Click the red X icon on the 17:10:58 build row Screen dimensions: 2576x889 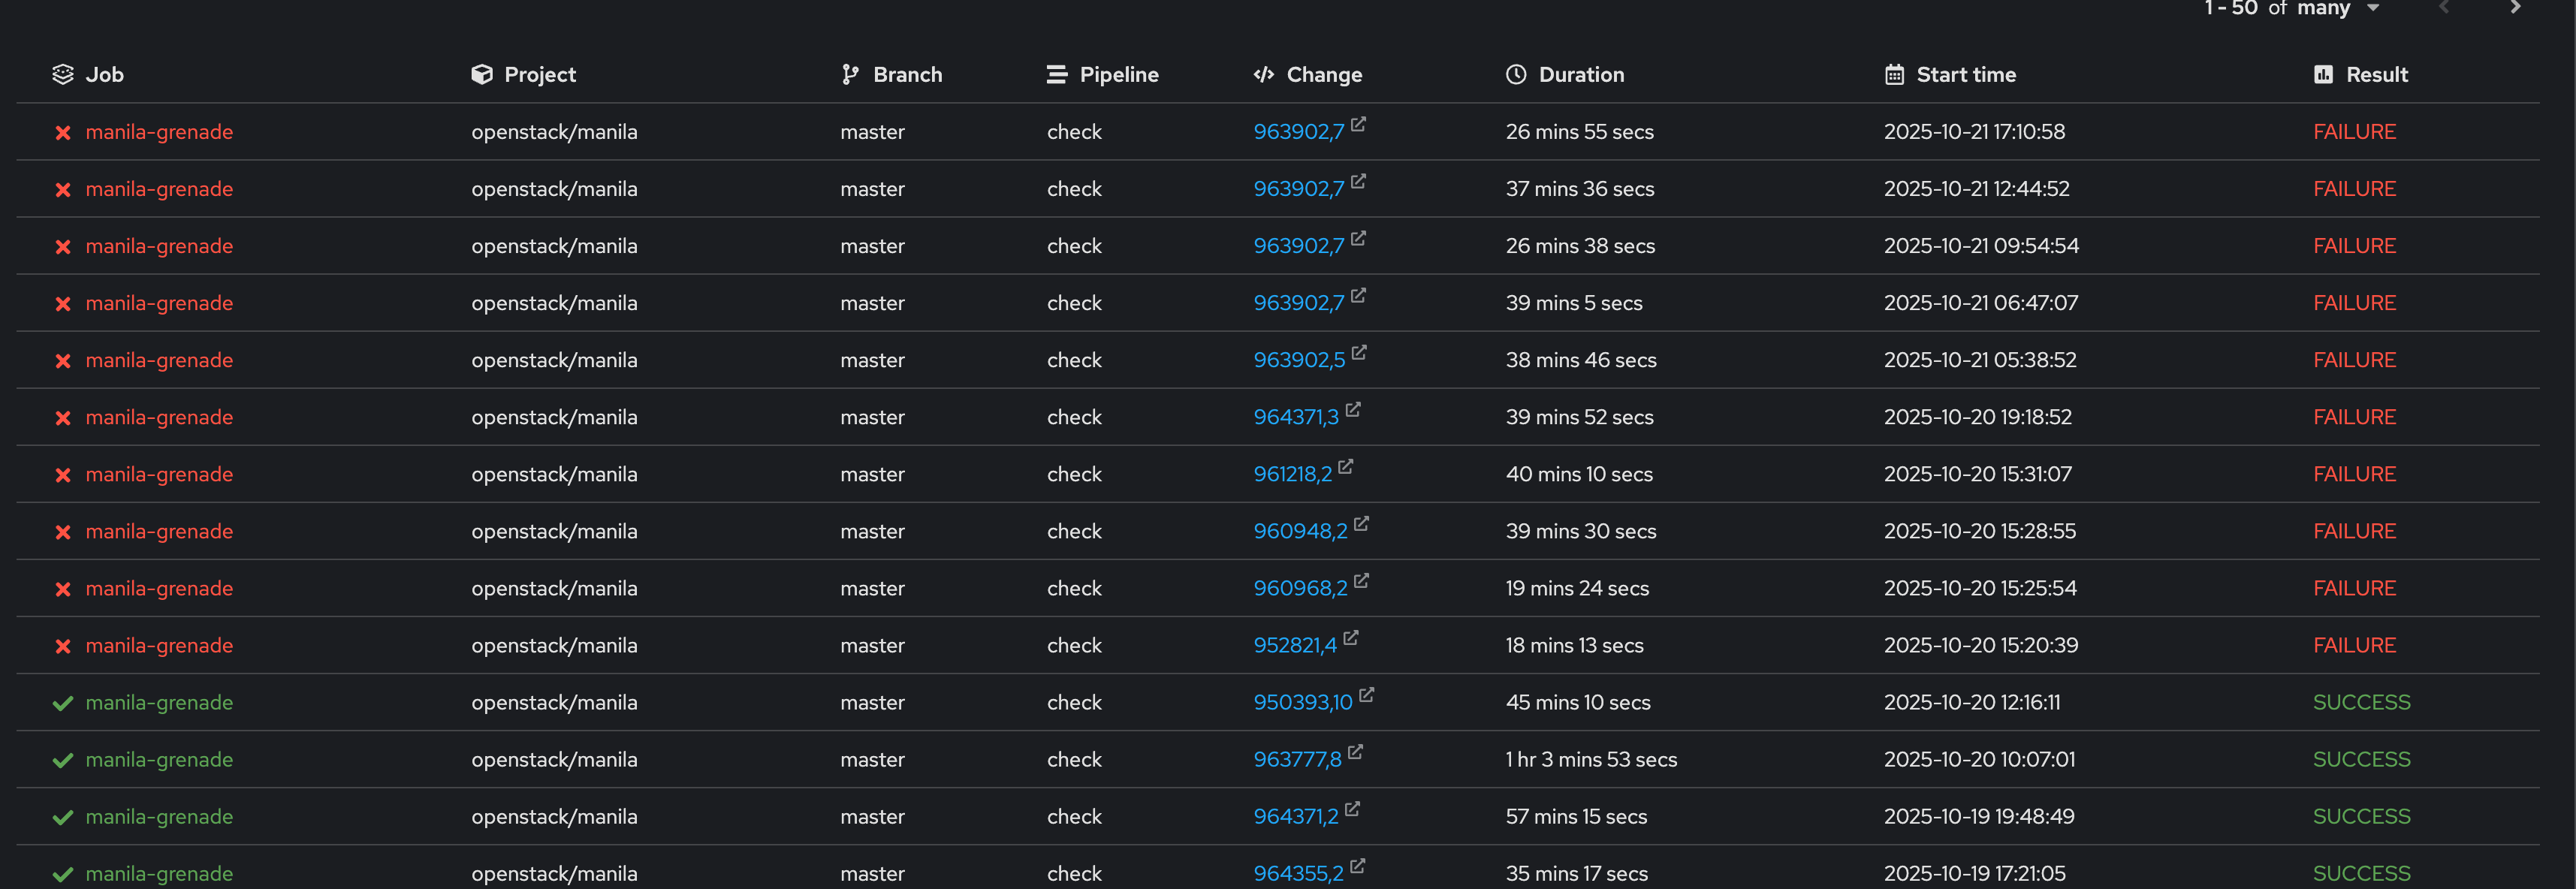[x=63, y=132]
